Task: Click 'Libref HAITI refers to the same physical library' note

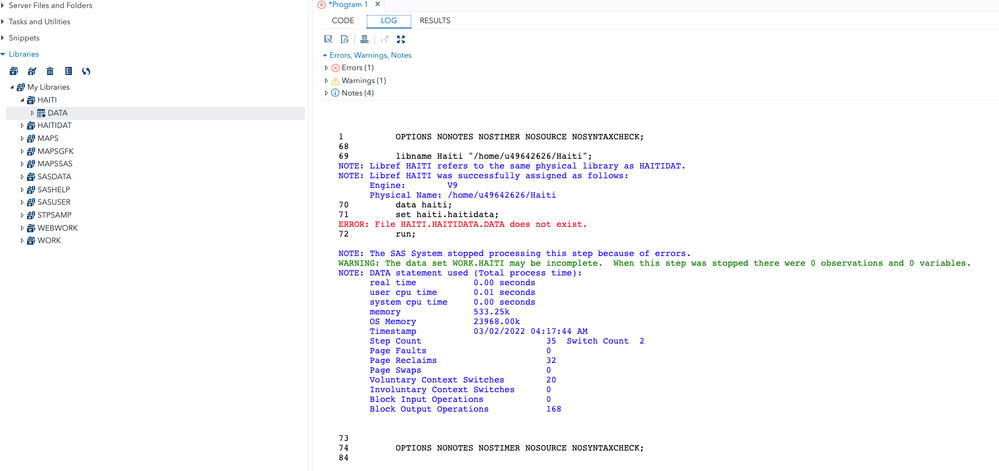Action: point(512,166)
